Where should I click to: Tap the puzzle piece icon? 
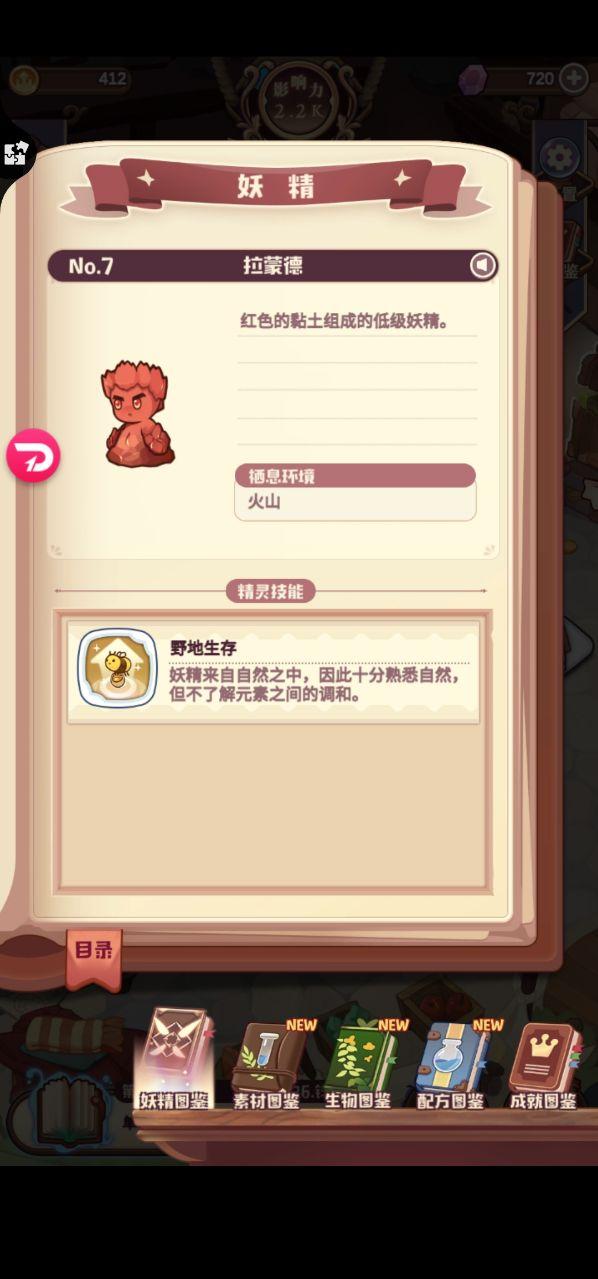[16, 153]
